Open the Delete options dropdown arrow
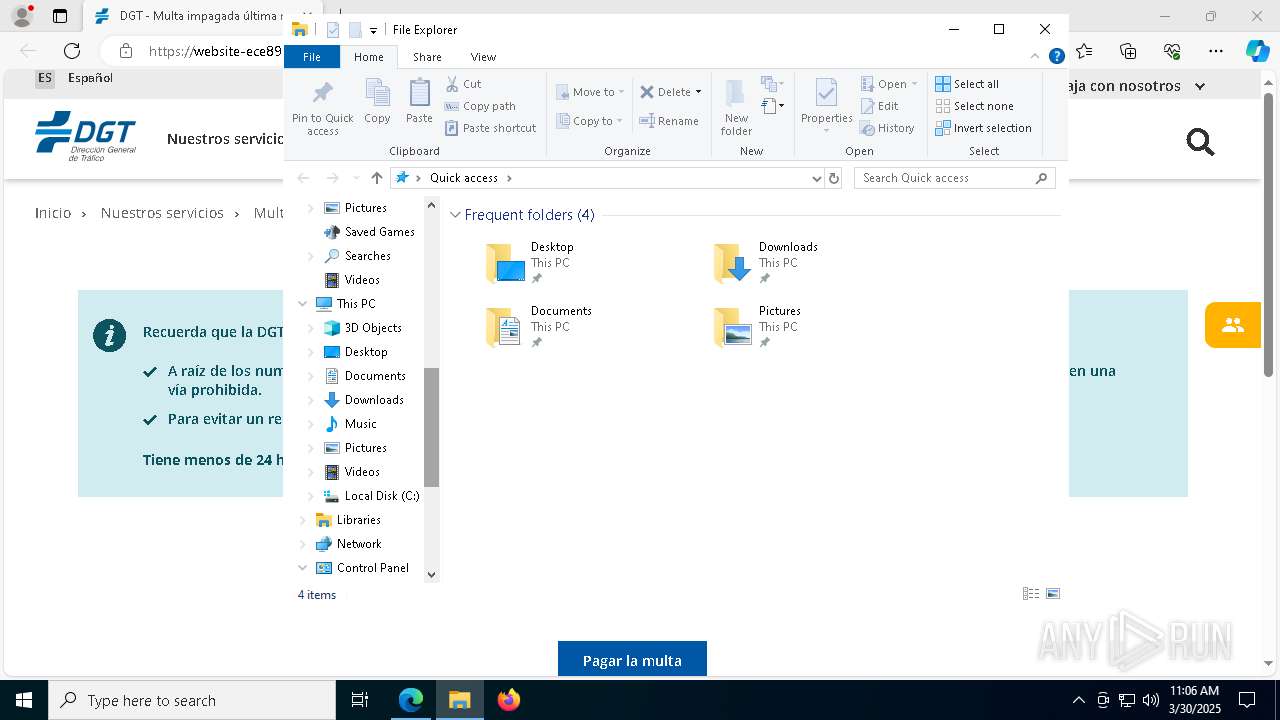This screenshot has width=1280, height=720. point(698,92)
